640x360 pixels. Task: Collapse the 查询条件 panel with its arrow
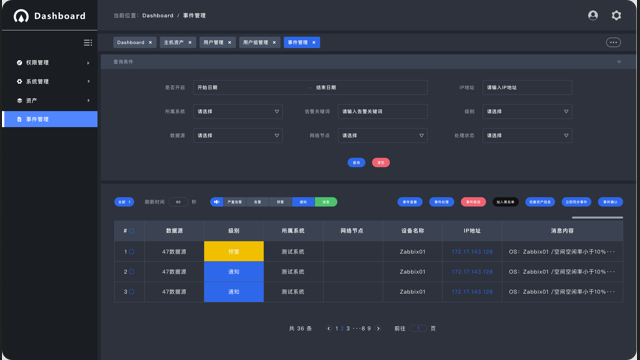point(619,62)
